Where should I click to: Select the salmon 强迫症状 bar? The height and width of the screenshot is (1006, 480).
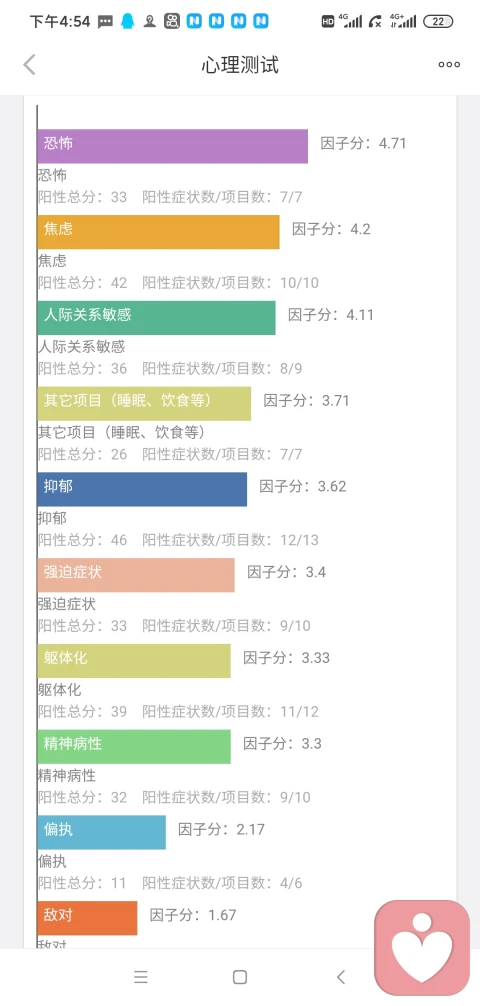(x=136, y=575)
